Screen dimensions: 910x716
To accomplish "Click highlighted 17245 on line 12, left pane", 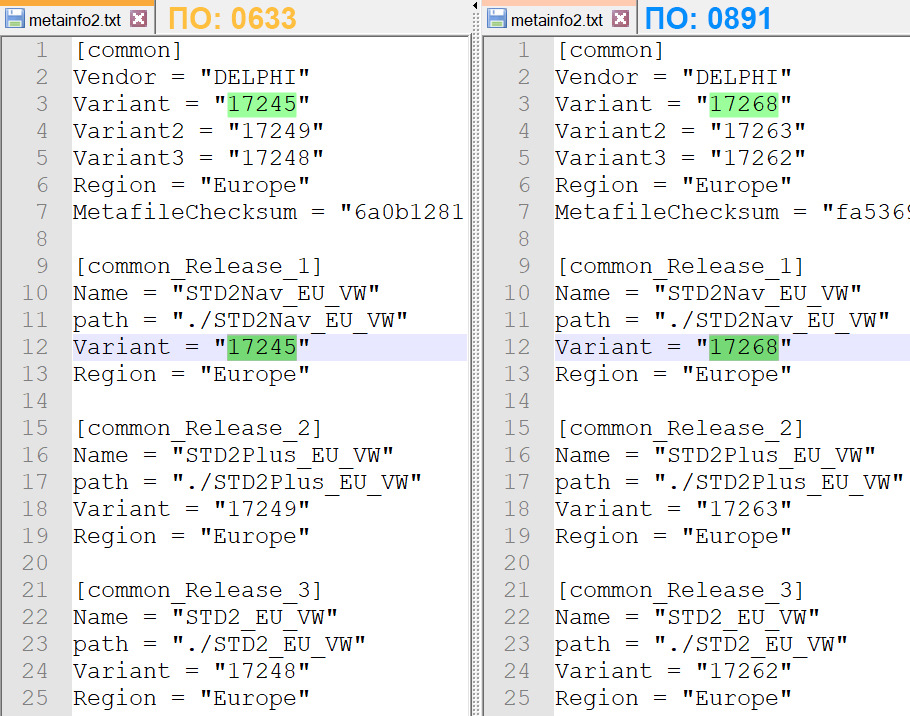I will pyautogui.click(x=261, y=347).
